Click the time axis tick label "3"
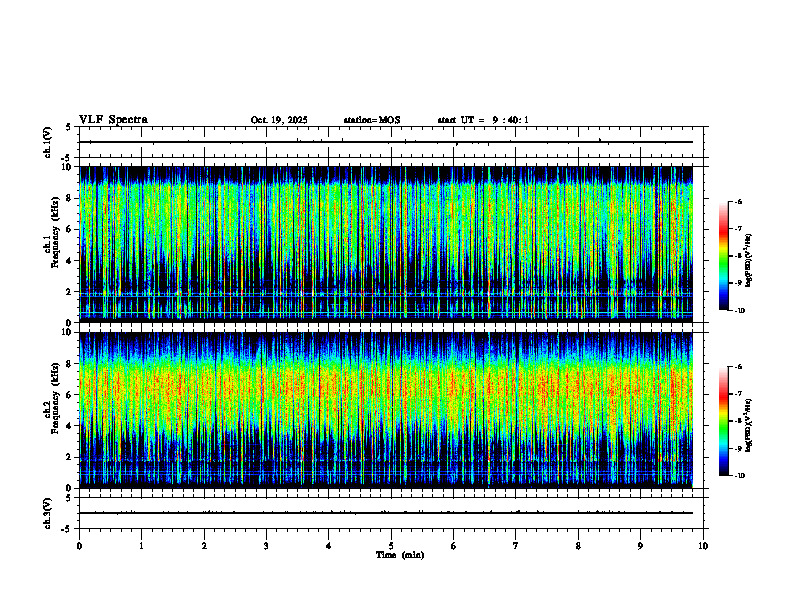The width and height of the screenshot is (792, 612). (x=266, y=546)
